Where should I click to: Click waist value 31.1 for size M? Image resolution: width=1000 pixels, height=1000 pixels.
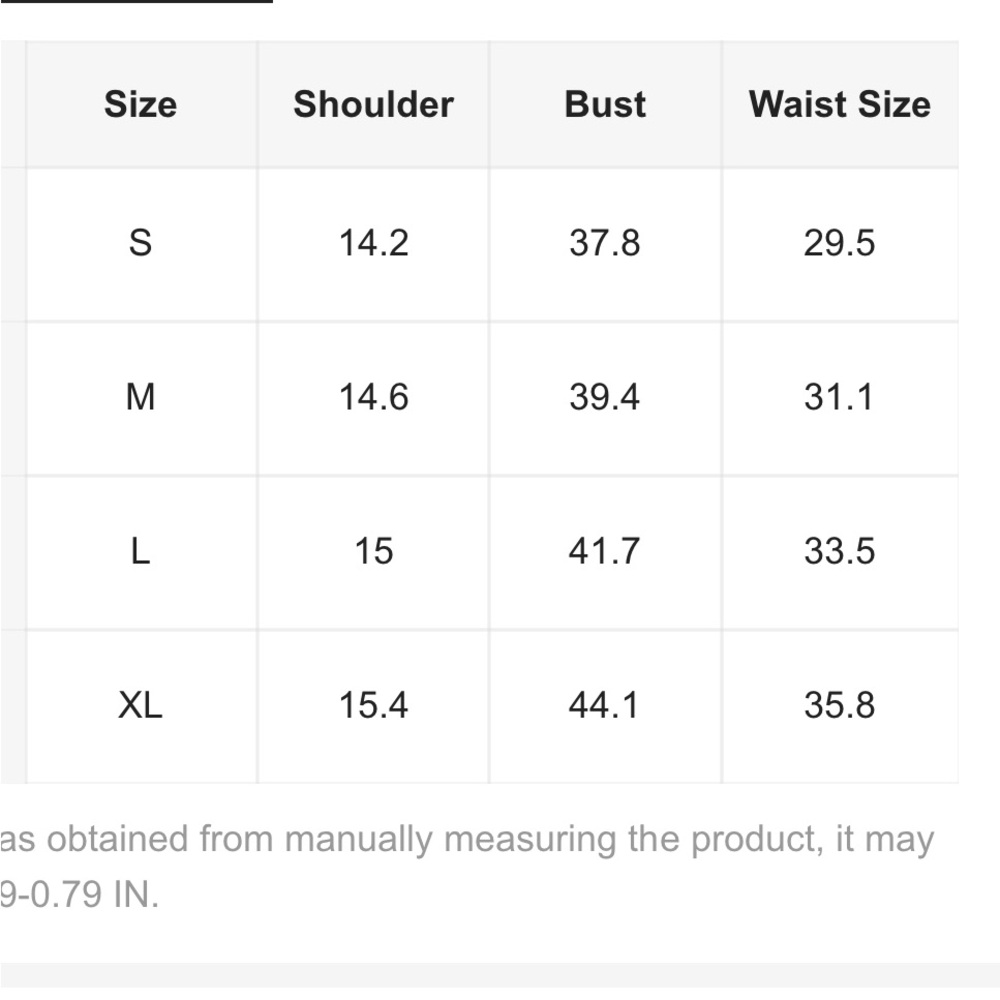click(839, 397)
